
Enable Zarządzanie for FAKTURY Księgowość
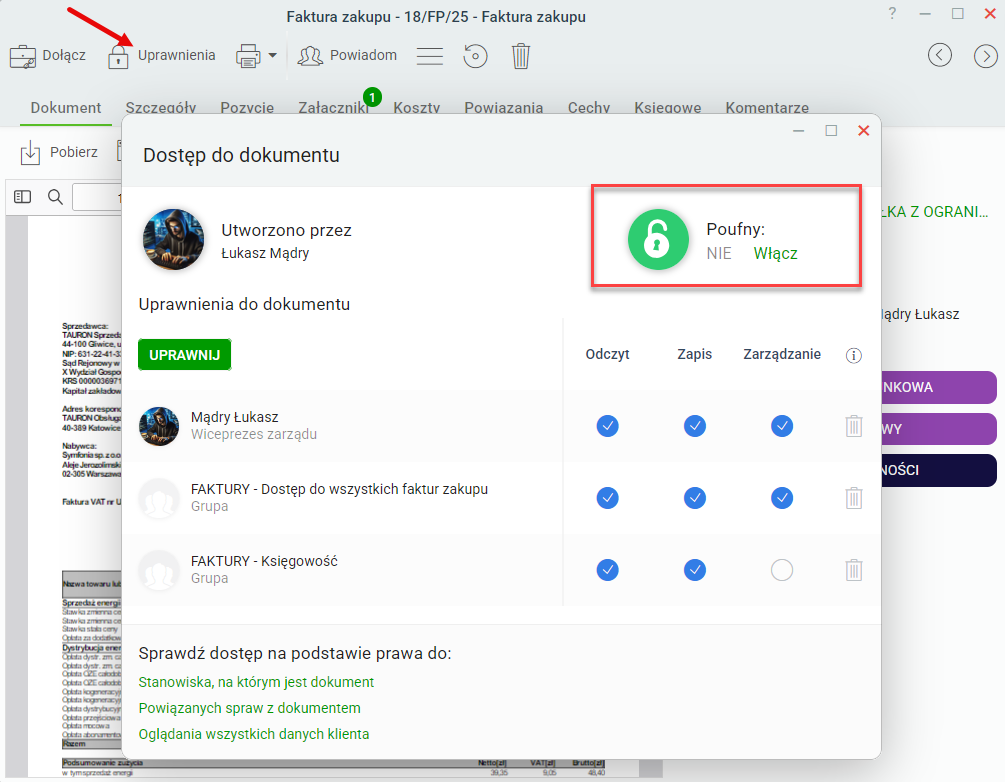(782, 570)
